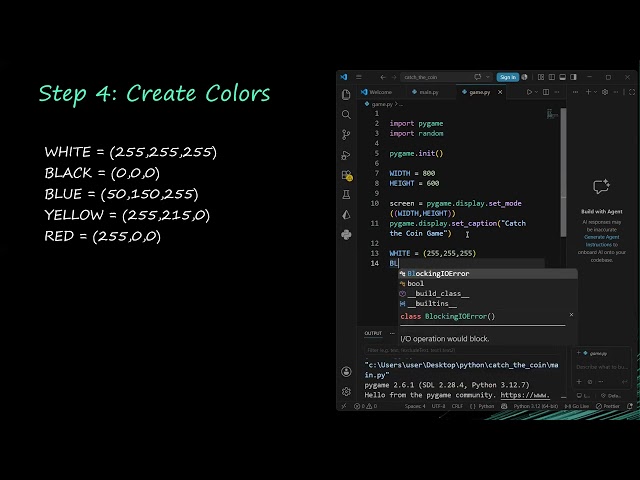Open the Explorer view in activity bar
Viewport: 640px width, 480px height.
pos(346,94)
